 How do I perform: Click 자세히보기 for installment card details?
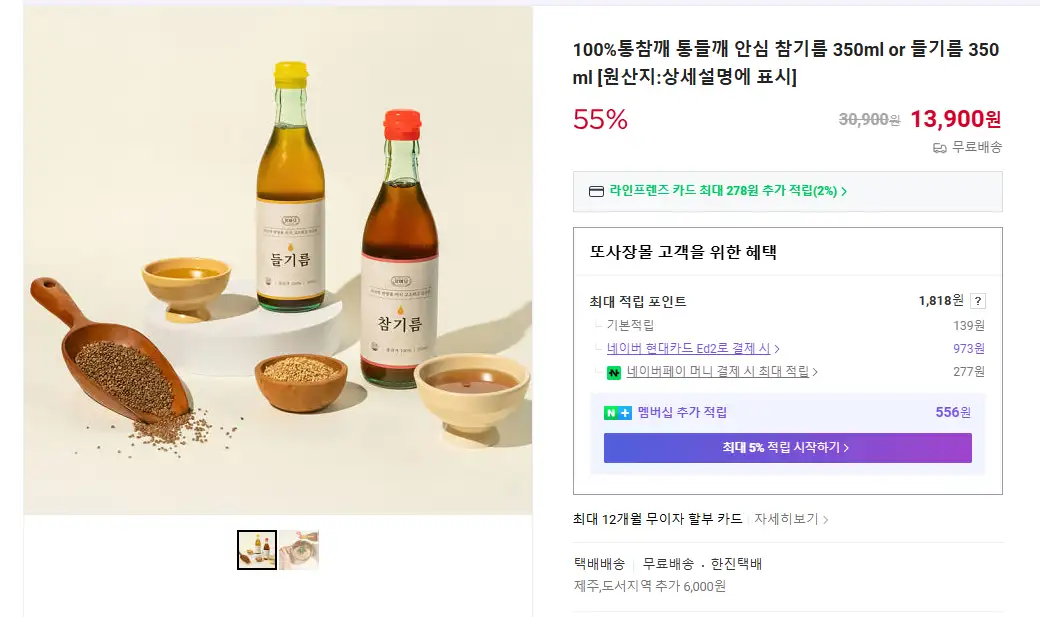click(x=786, y=520)
